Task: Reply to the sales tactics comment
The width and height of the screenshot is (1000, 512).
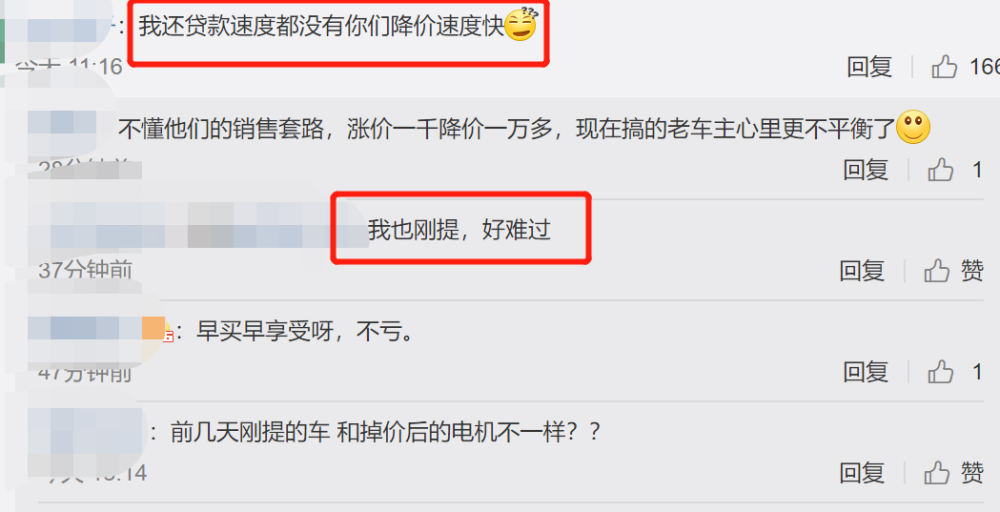Action: (865, 169)
